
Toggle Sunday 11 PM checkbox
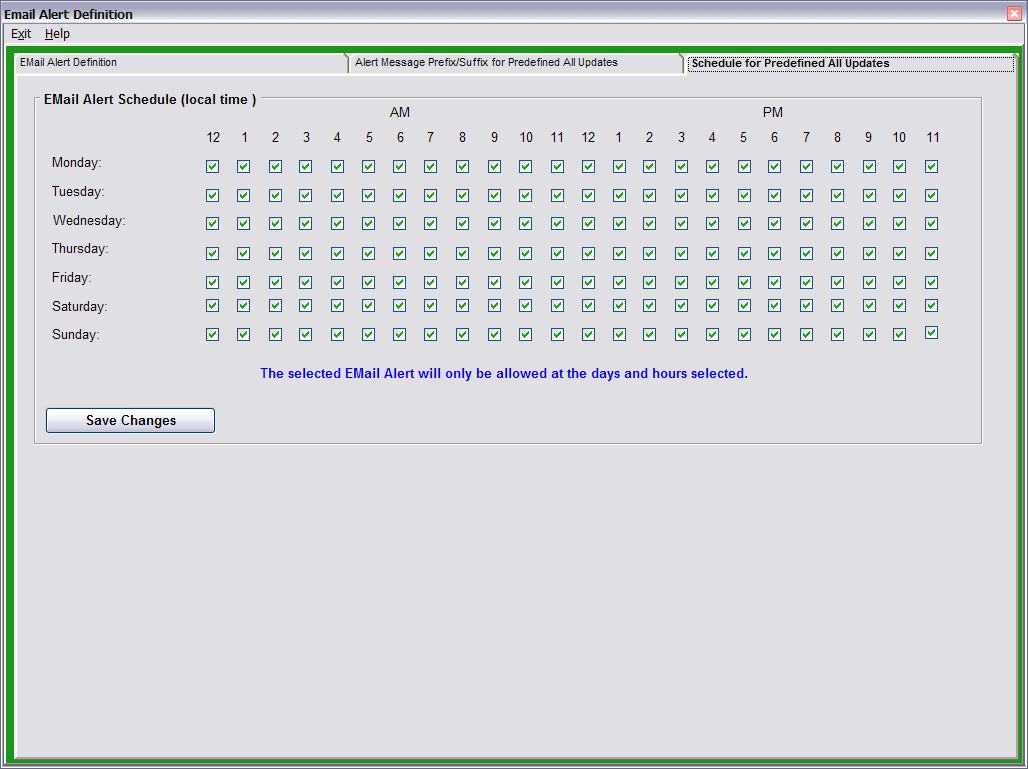coord(931,333)
